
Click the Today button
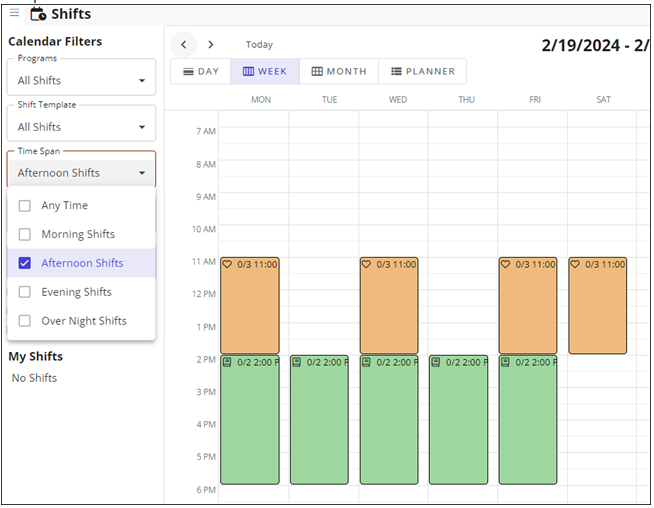(x=259, y=45)
